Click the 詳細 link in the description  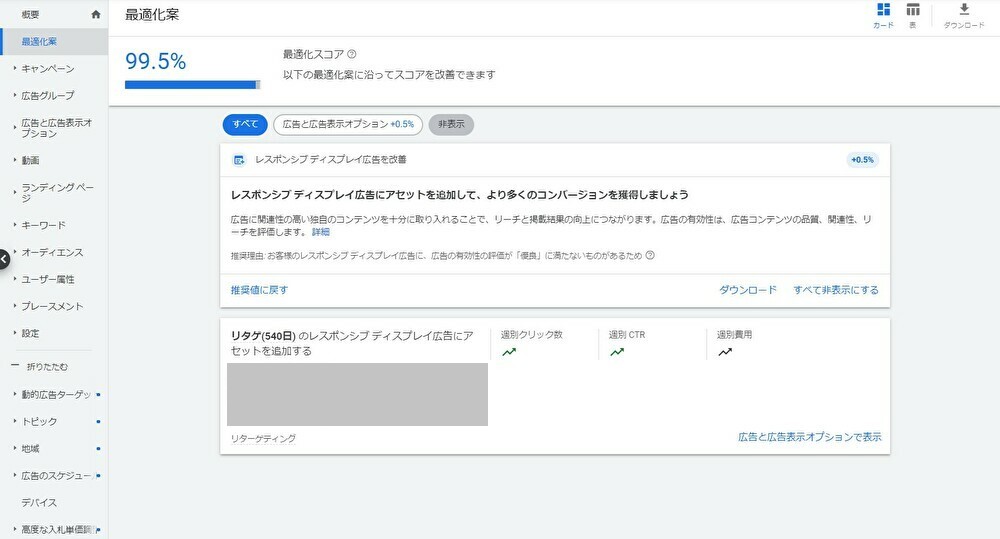click(321, 232)
